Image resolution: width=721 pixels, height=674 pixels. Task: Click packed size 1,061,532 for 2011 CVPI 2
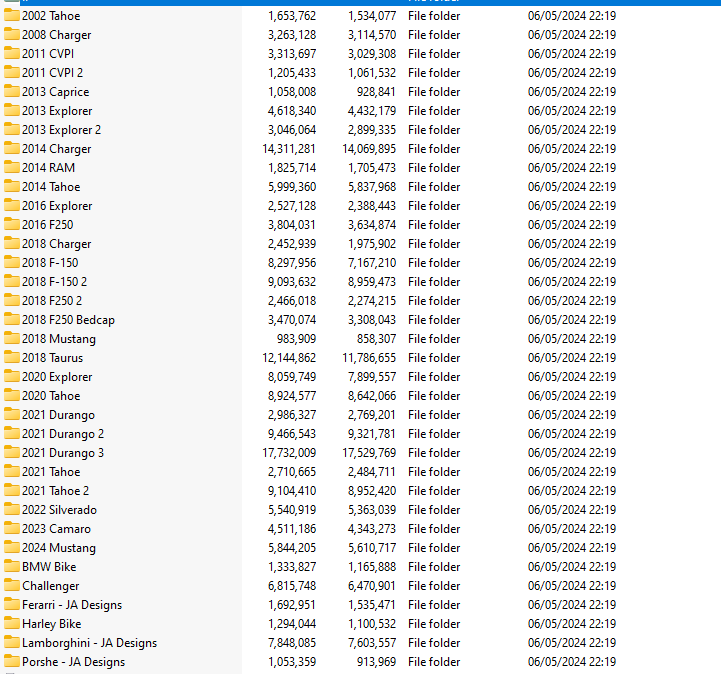coord(372,73)
